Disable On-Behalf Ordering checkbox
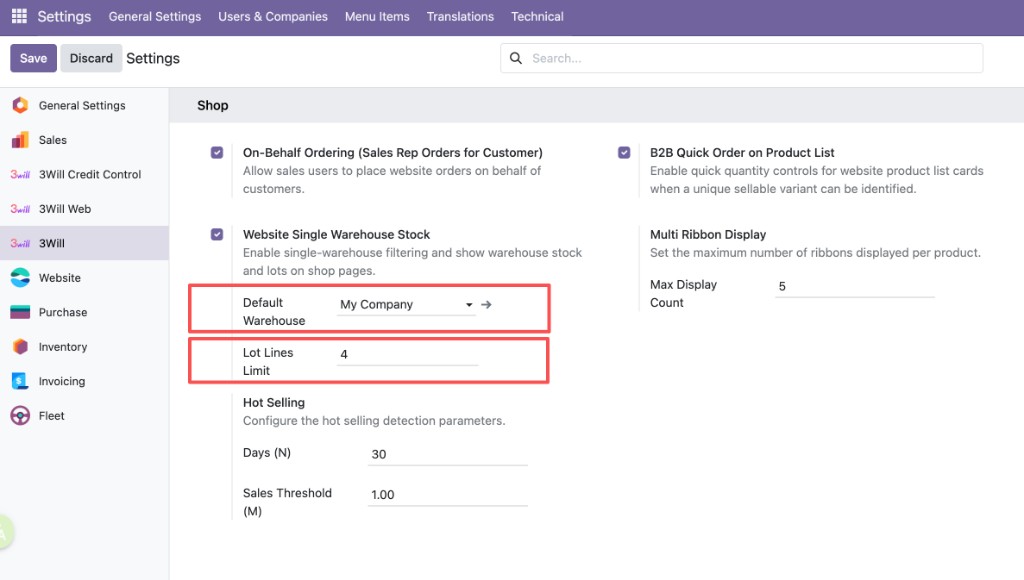 217,153
